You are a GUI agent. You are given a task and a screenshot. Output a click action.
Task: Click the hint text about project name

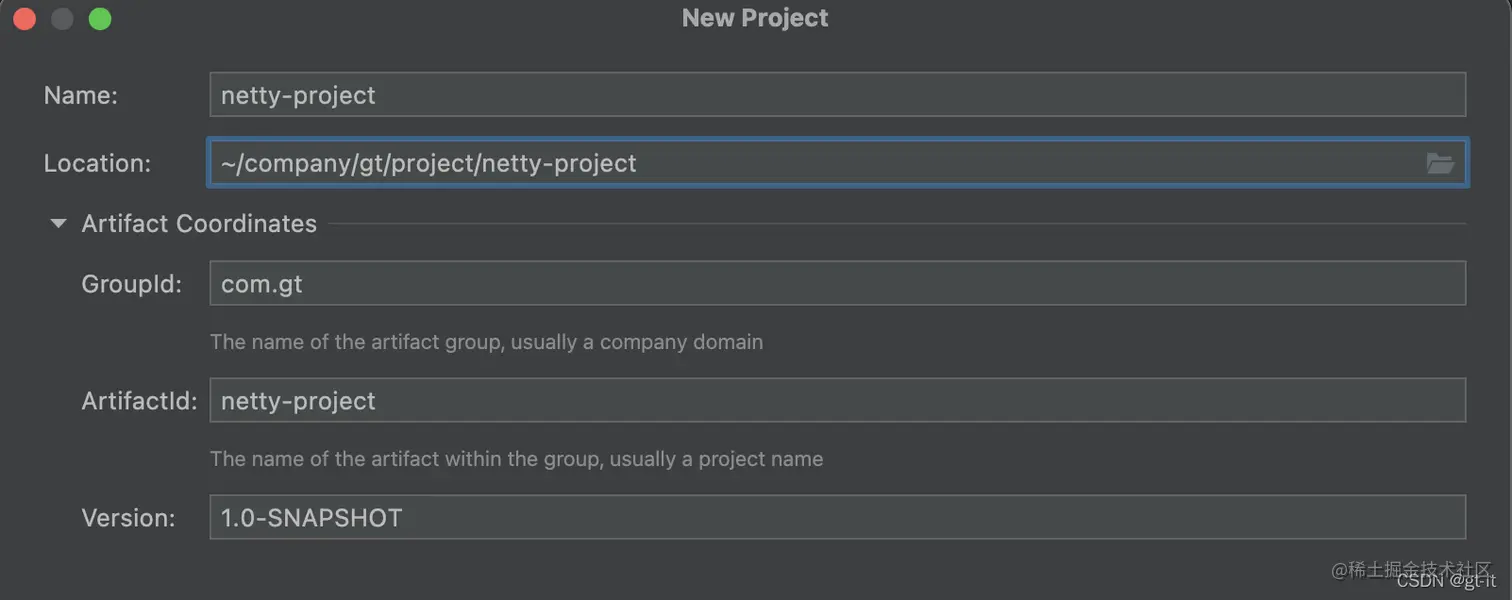pos(516,459)
